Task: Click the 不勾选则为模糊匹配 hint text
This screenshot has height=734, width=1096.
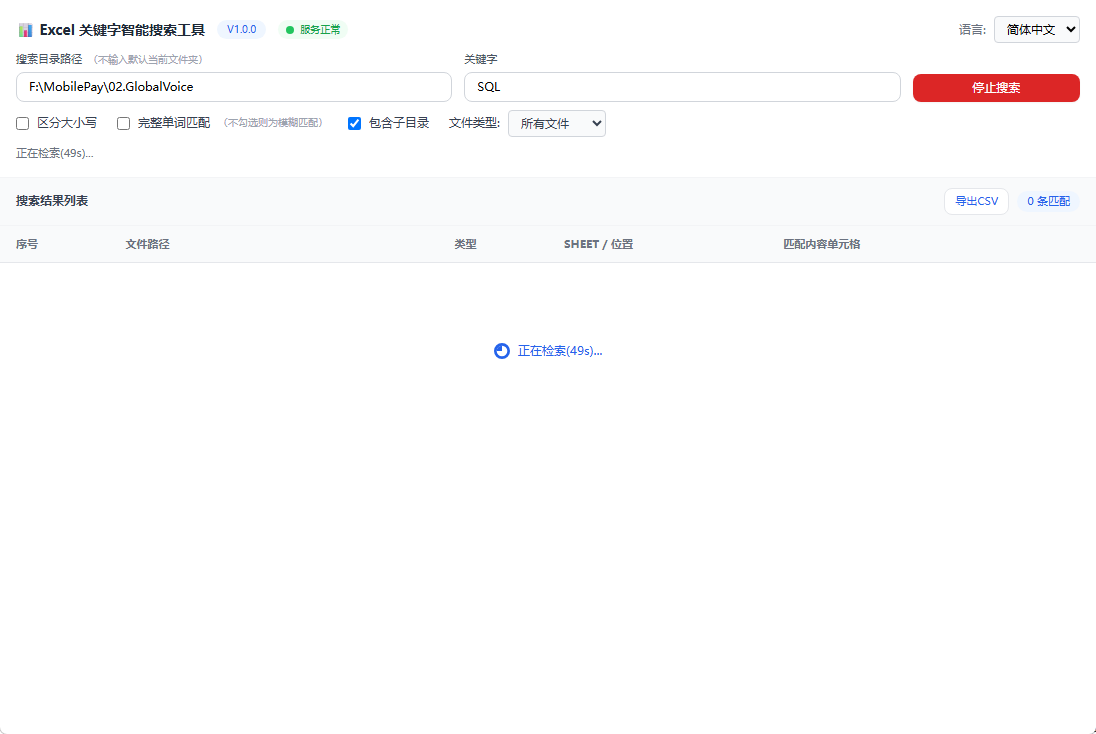Action: (x=273, y=123)
